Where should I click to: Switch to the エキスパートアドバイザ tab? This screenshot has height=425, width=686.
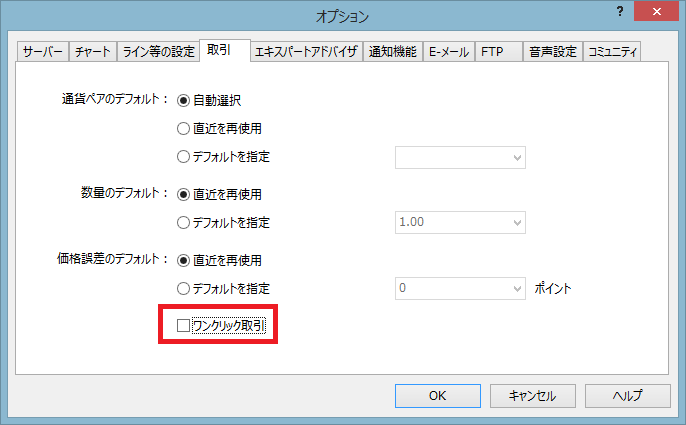306,52
